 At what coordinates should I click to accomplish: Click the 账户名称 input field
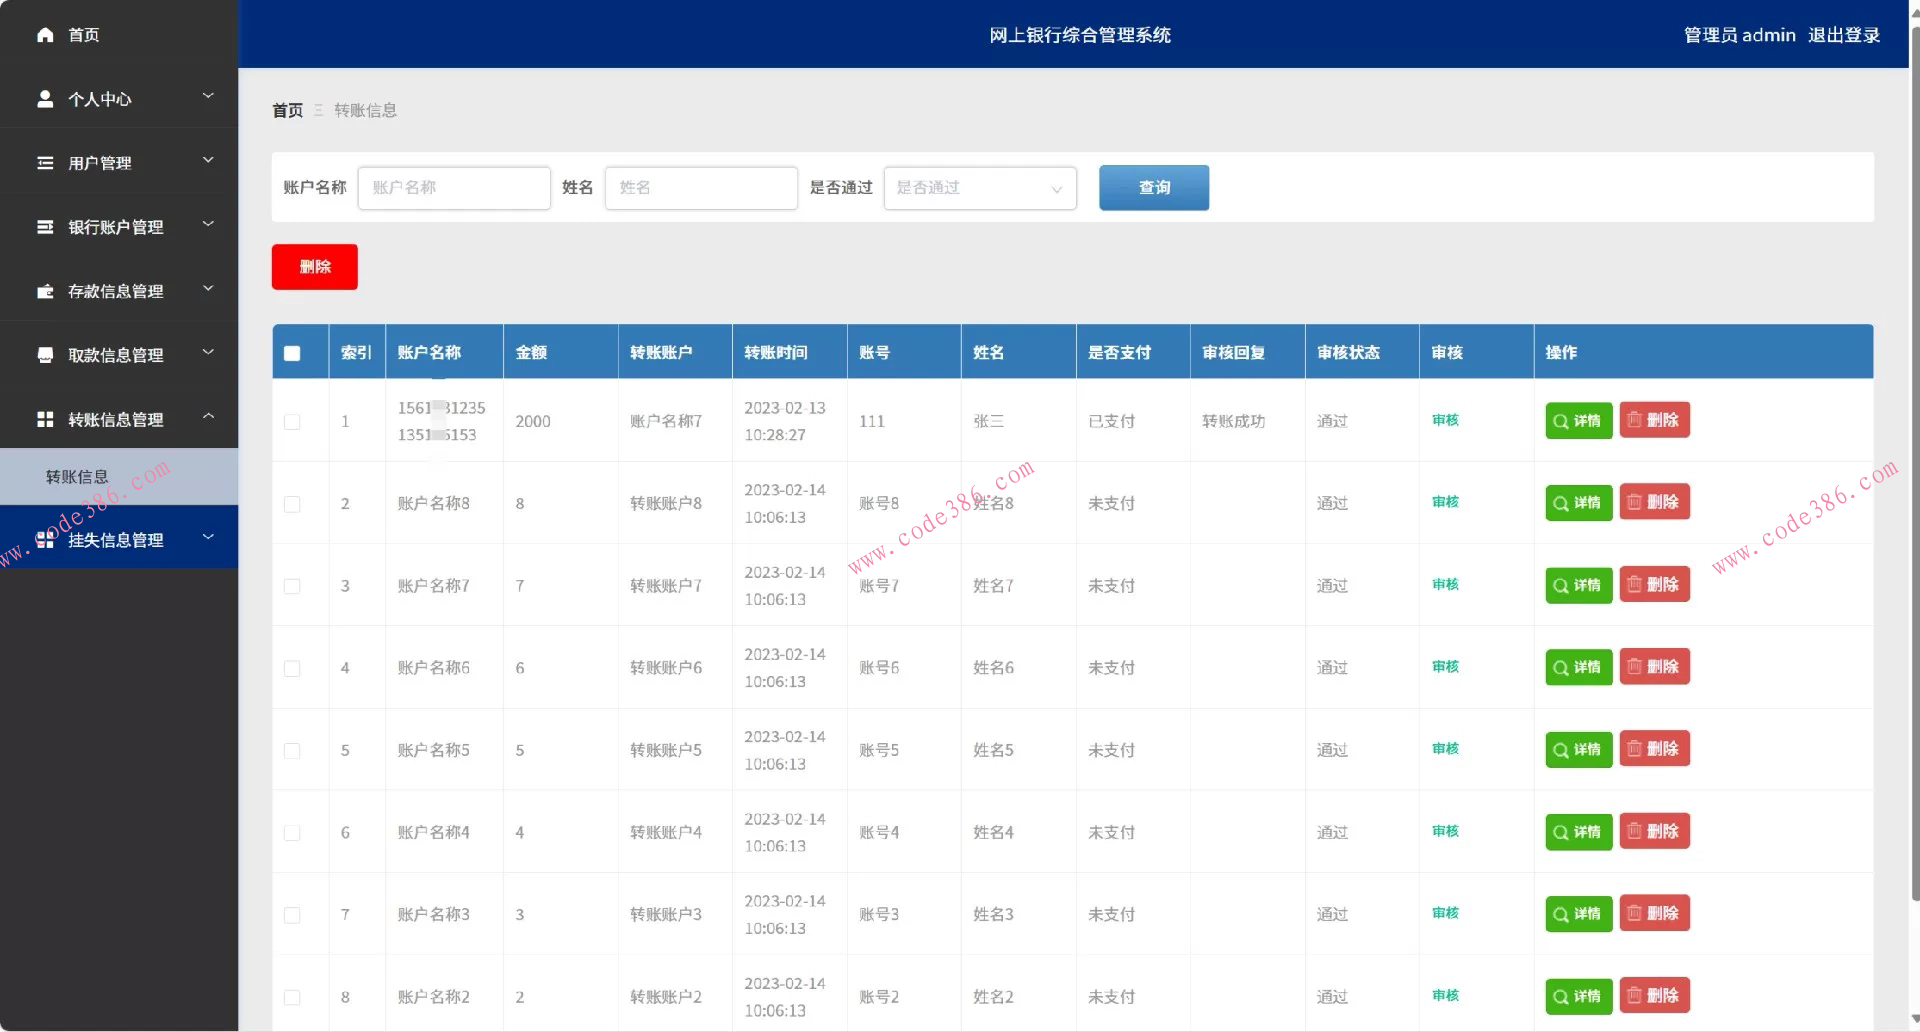coord(453,188)
